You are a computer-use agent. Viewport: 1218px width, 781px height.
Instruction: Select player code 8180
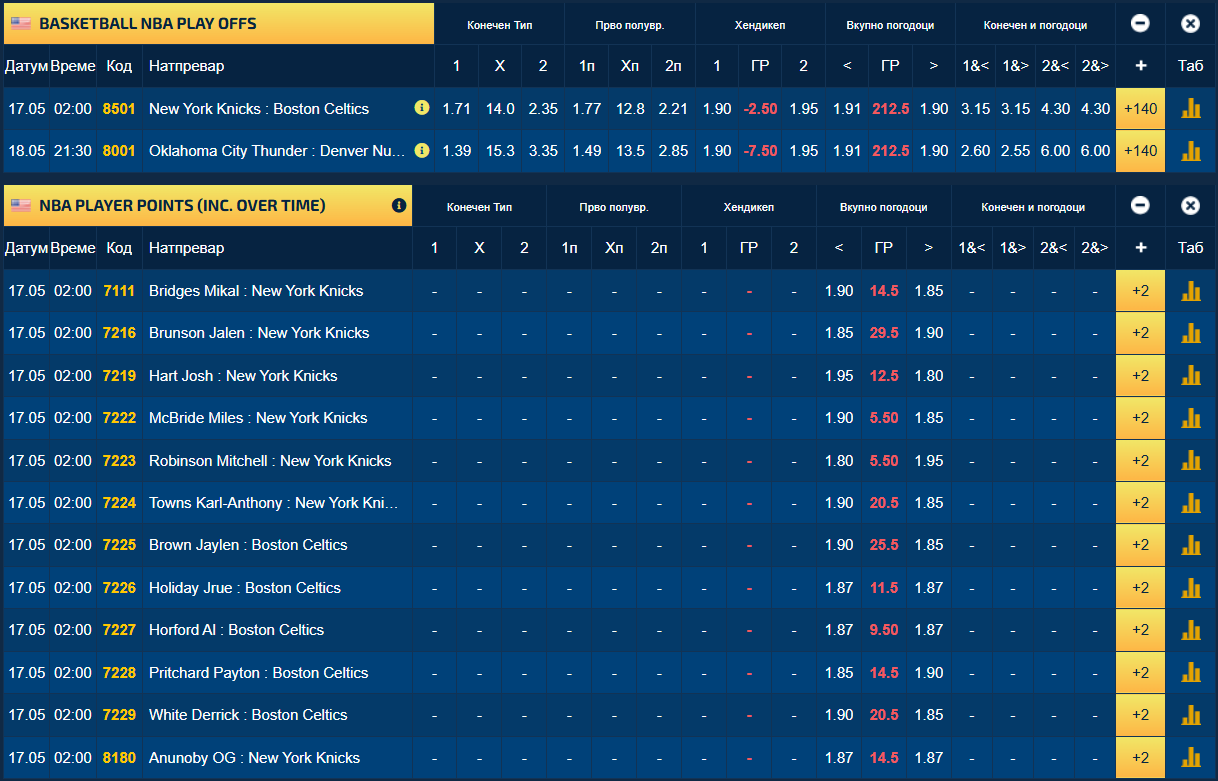(119, 758)
